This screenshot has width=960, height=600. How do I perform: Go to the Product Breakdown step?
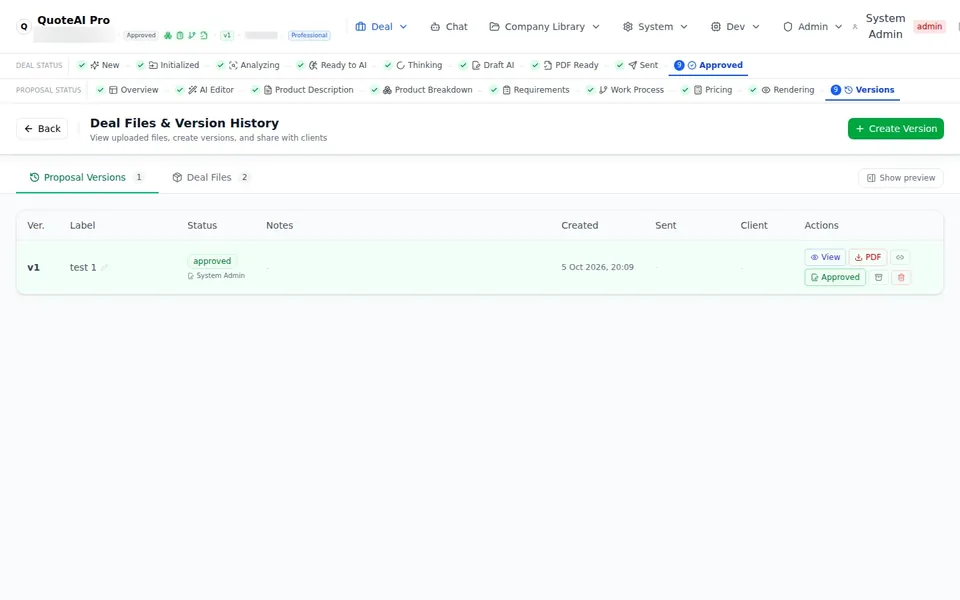tap(422, 90)
